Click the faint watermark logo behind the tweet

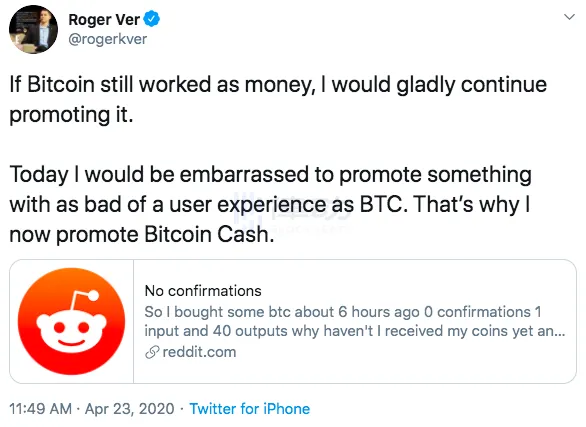click(x=293, y=212)
